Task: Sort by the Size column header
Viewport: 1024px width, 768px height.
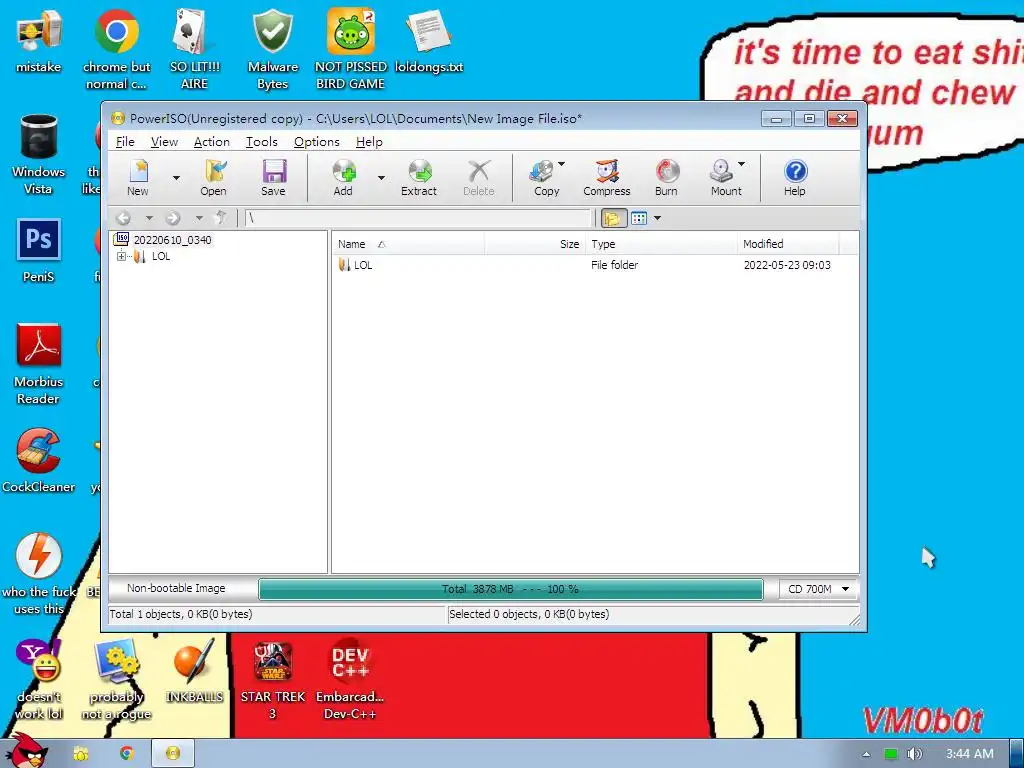Action: (x=535, y=244)
